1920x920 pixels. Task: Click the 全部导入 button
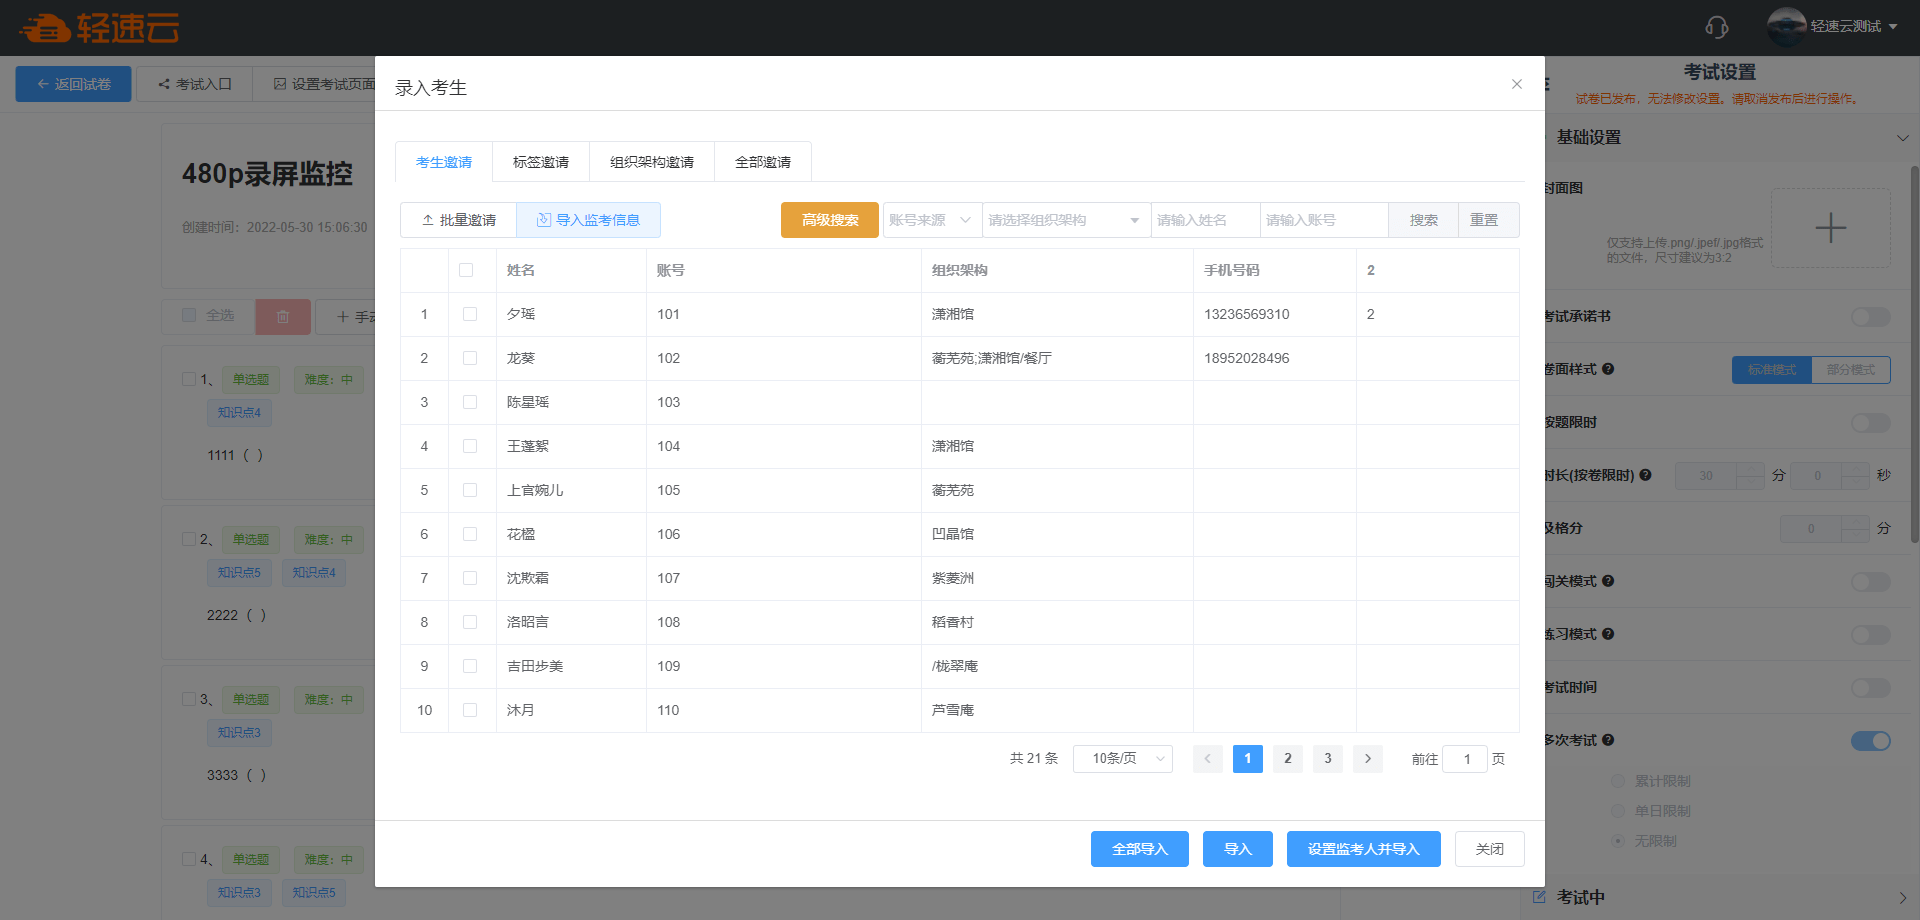(x=1139, y=849)
